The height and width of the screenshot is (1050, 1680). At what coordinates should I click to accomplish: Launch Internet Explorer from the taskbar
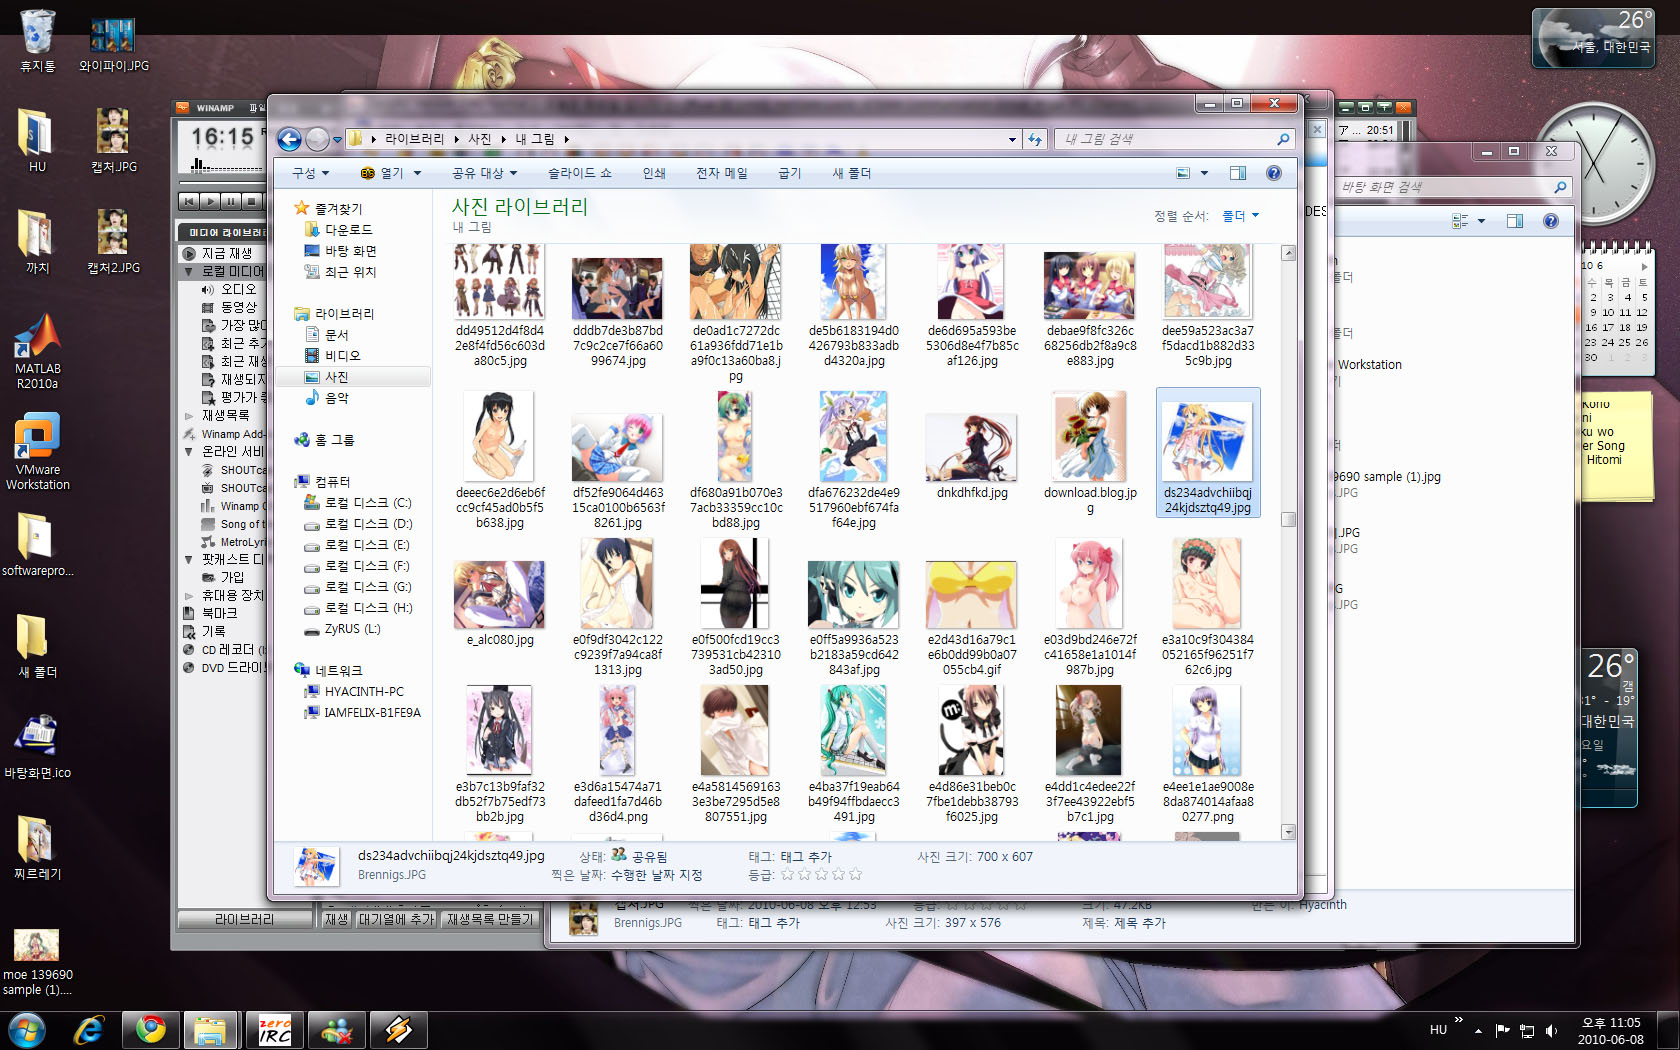[89, 1030]
